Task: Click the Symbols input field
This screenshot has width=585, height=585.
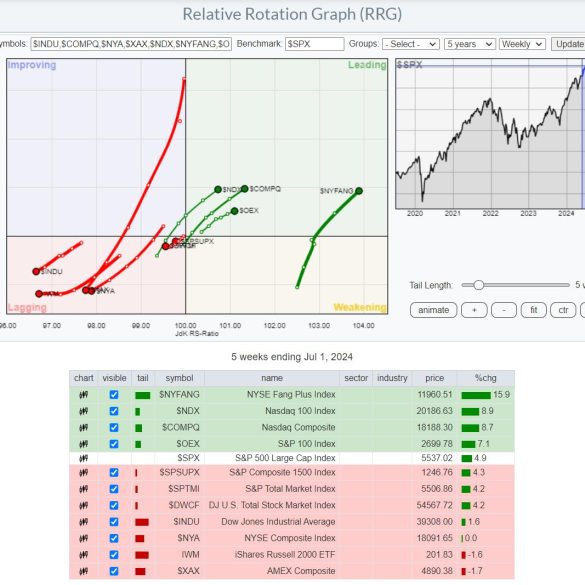Action: 131,44
